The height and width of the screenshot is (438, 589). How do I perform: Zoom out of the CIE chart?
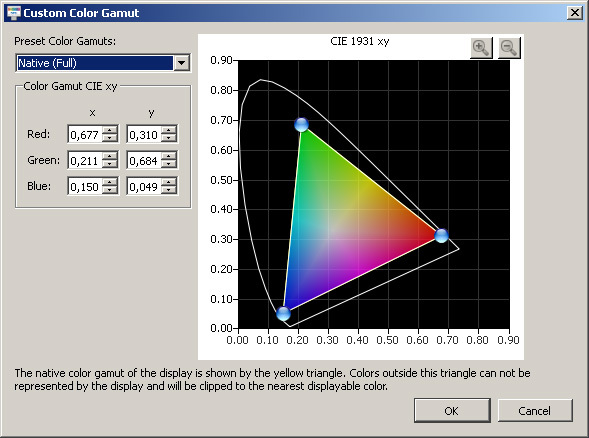509,48
